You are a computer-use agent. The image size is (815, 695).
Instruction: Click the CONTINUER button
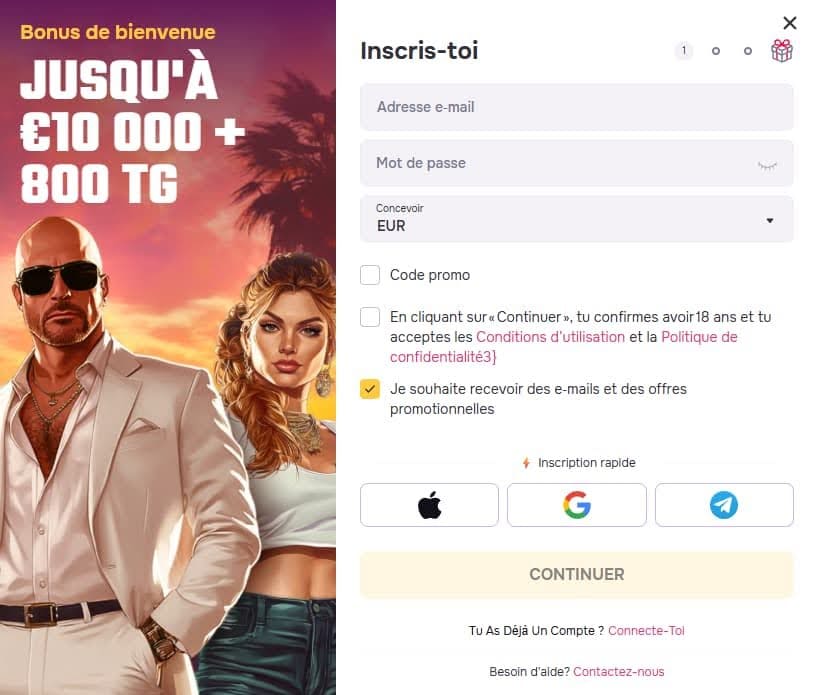pyautogui.click(x=576, y=574)
